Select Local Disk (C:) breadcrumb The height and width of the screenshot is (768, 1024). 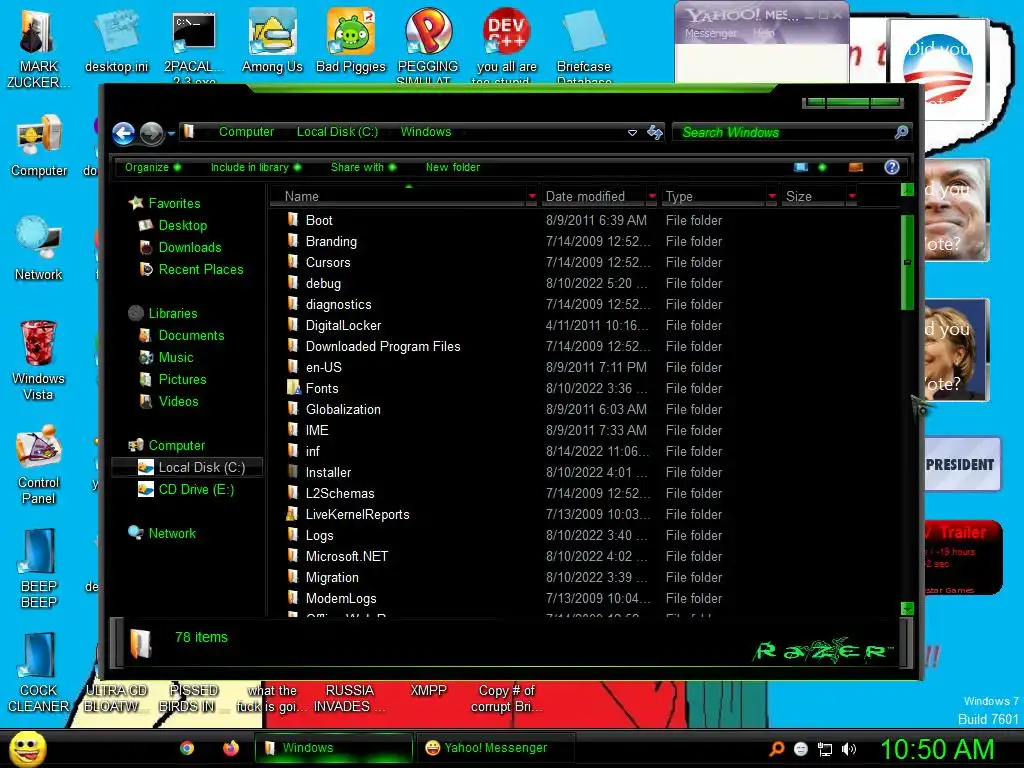coord(337,132)
